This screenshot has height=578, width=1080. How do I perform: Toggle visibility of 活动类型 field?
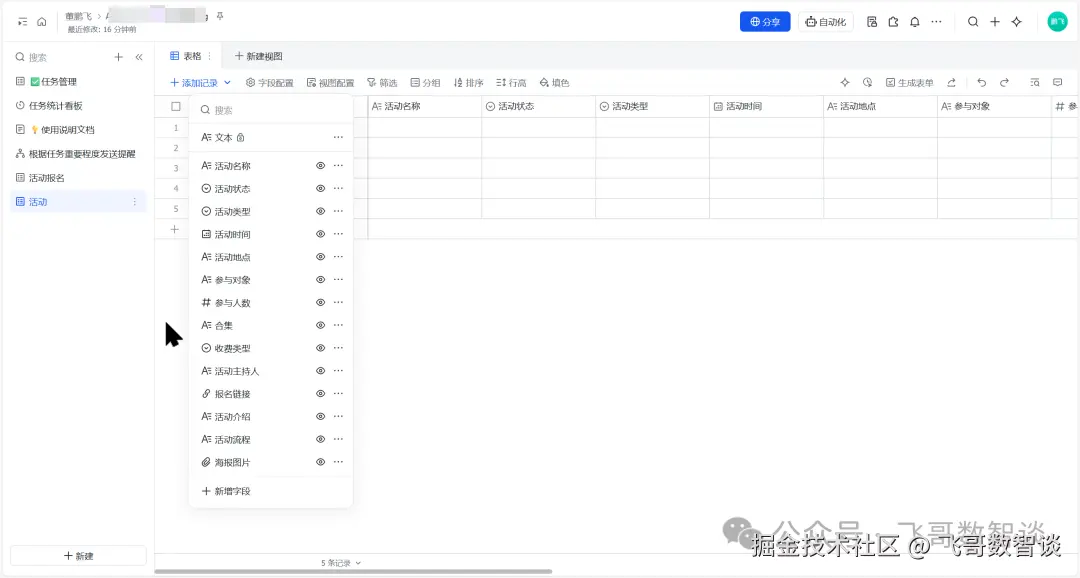(x=320, y=211)
